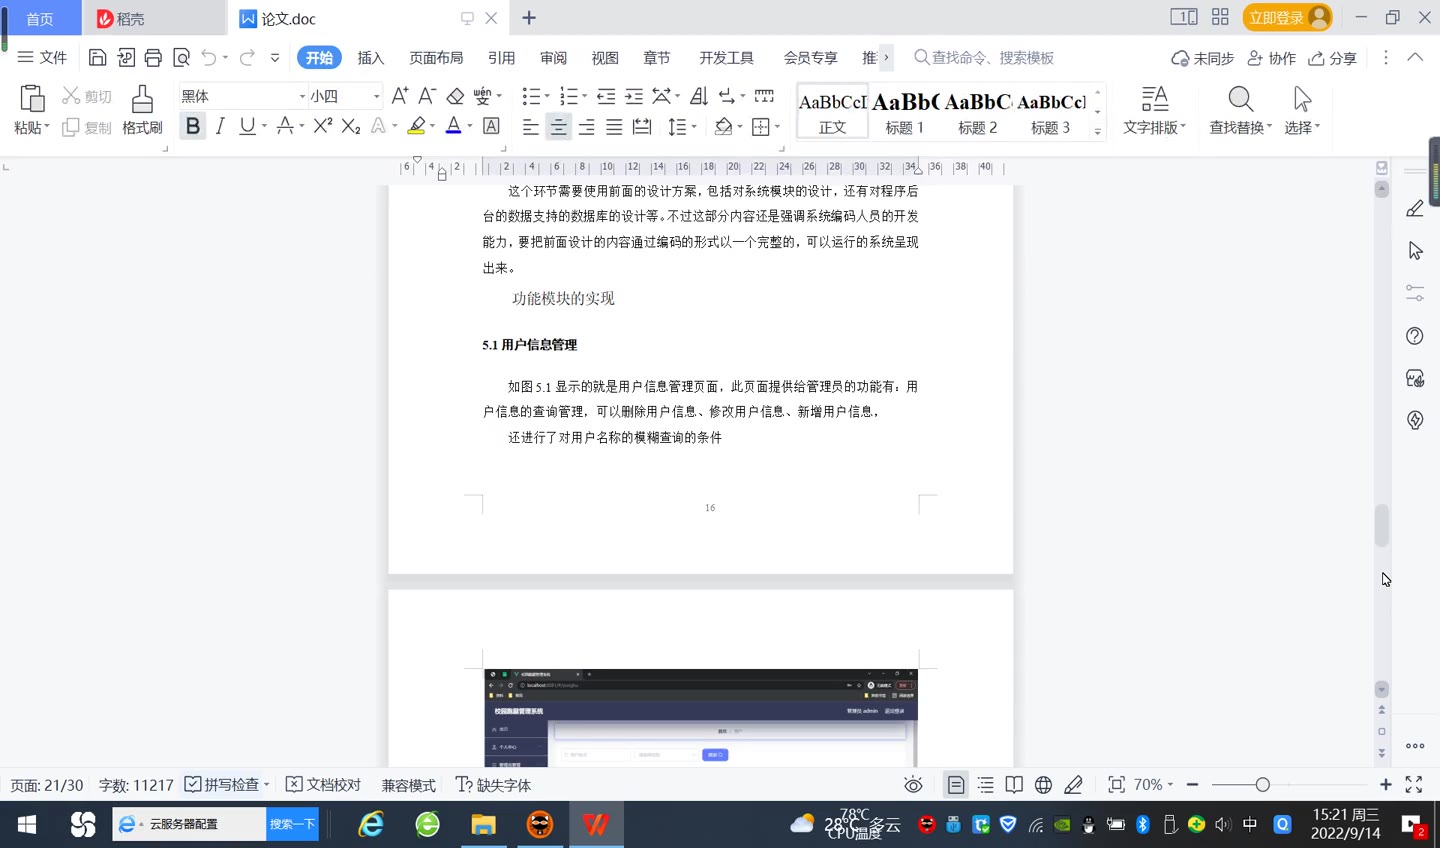Screen dimensions: 1440x848
Task: Click the Login Now (立即登录) button
Action: pyautogui.click(x=1287, y=18)
